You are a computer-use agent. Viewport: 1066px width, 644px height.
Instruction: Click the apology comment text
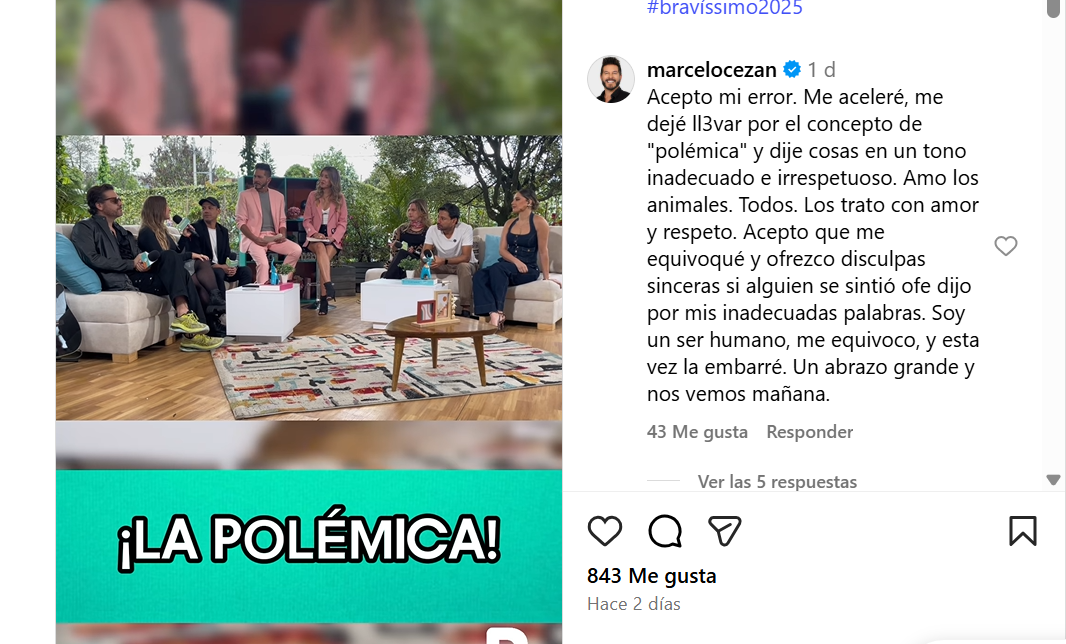tap(813, 245)
